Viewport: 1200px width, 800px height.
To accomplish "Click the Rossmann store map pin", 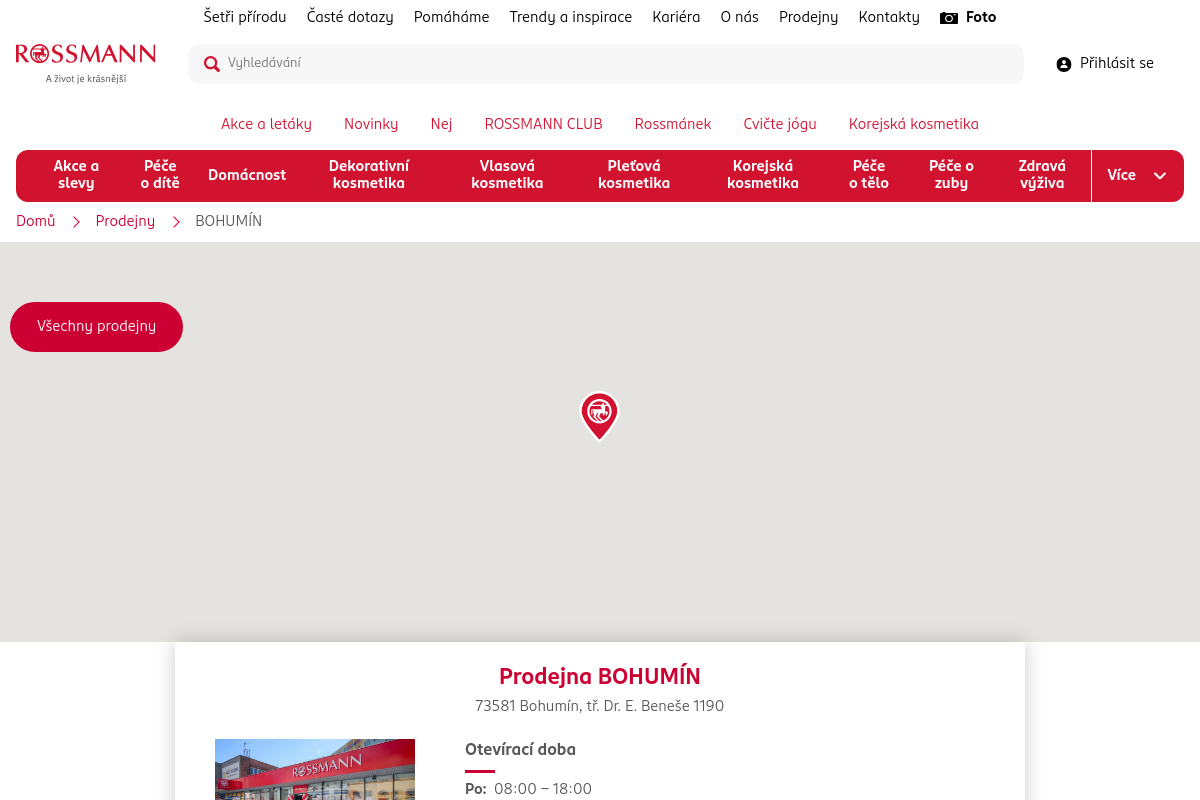I will click(599, 416).
